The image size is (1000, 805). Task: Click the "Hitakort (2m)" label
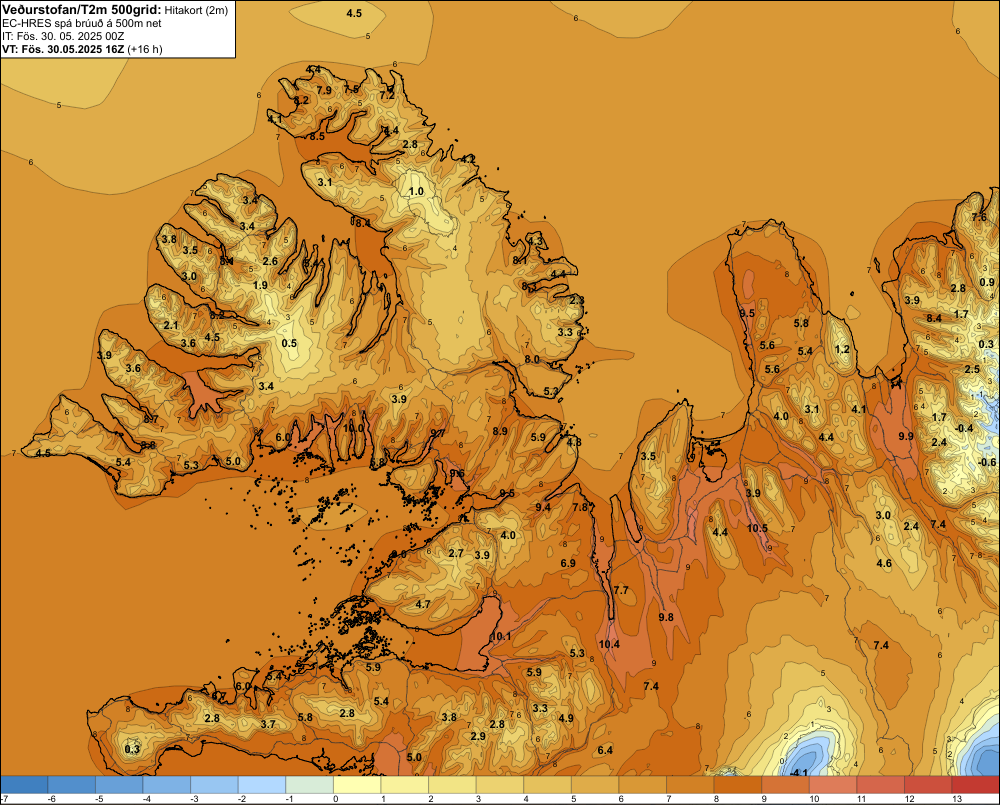point(196,10)
